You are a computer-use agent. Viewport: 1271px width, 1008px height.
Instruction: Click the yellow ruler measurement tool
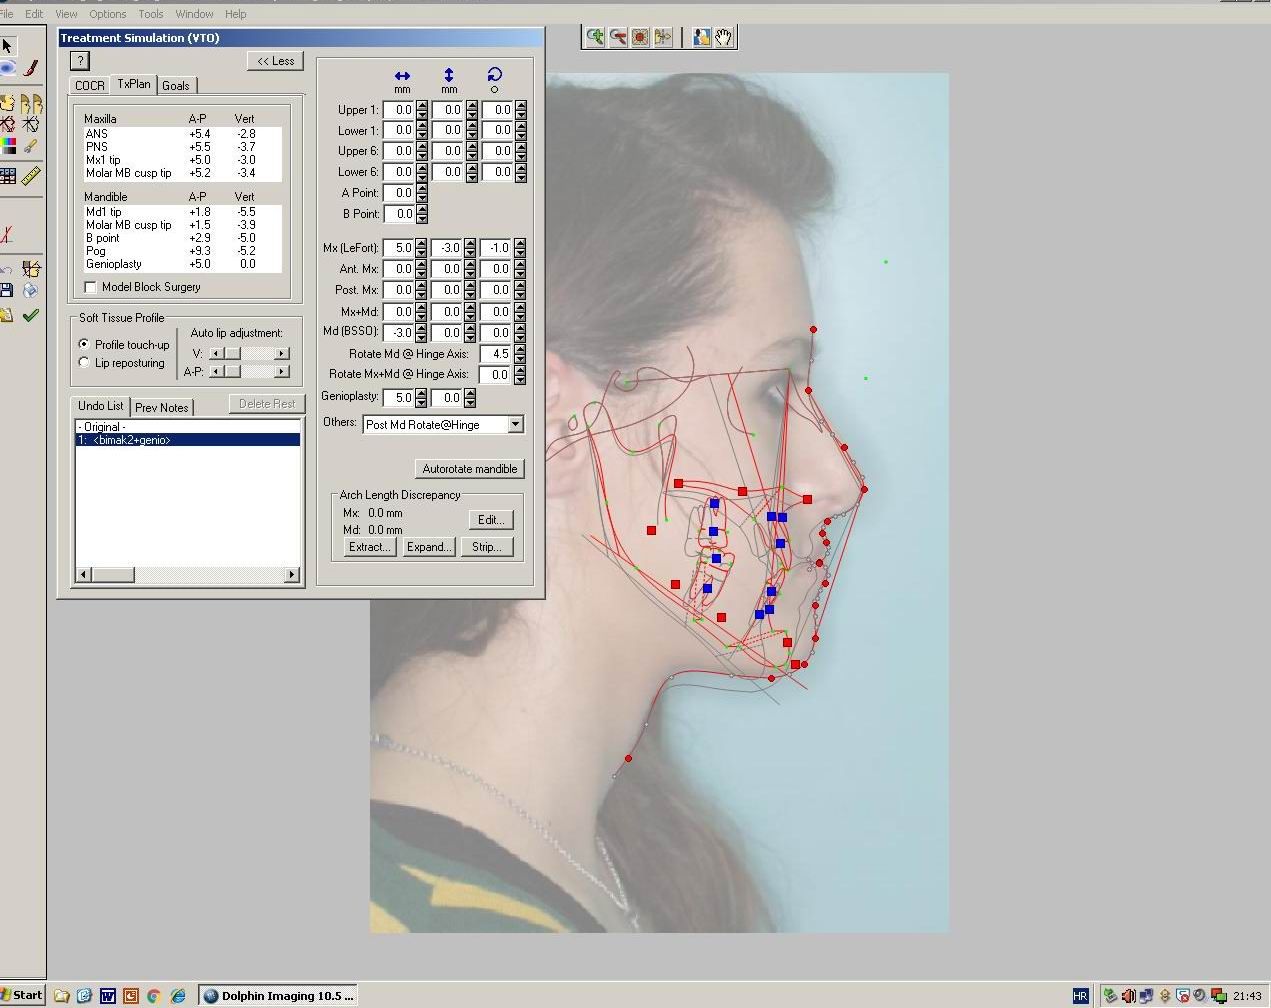click(31, 176)
